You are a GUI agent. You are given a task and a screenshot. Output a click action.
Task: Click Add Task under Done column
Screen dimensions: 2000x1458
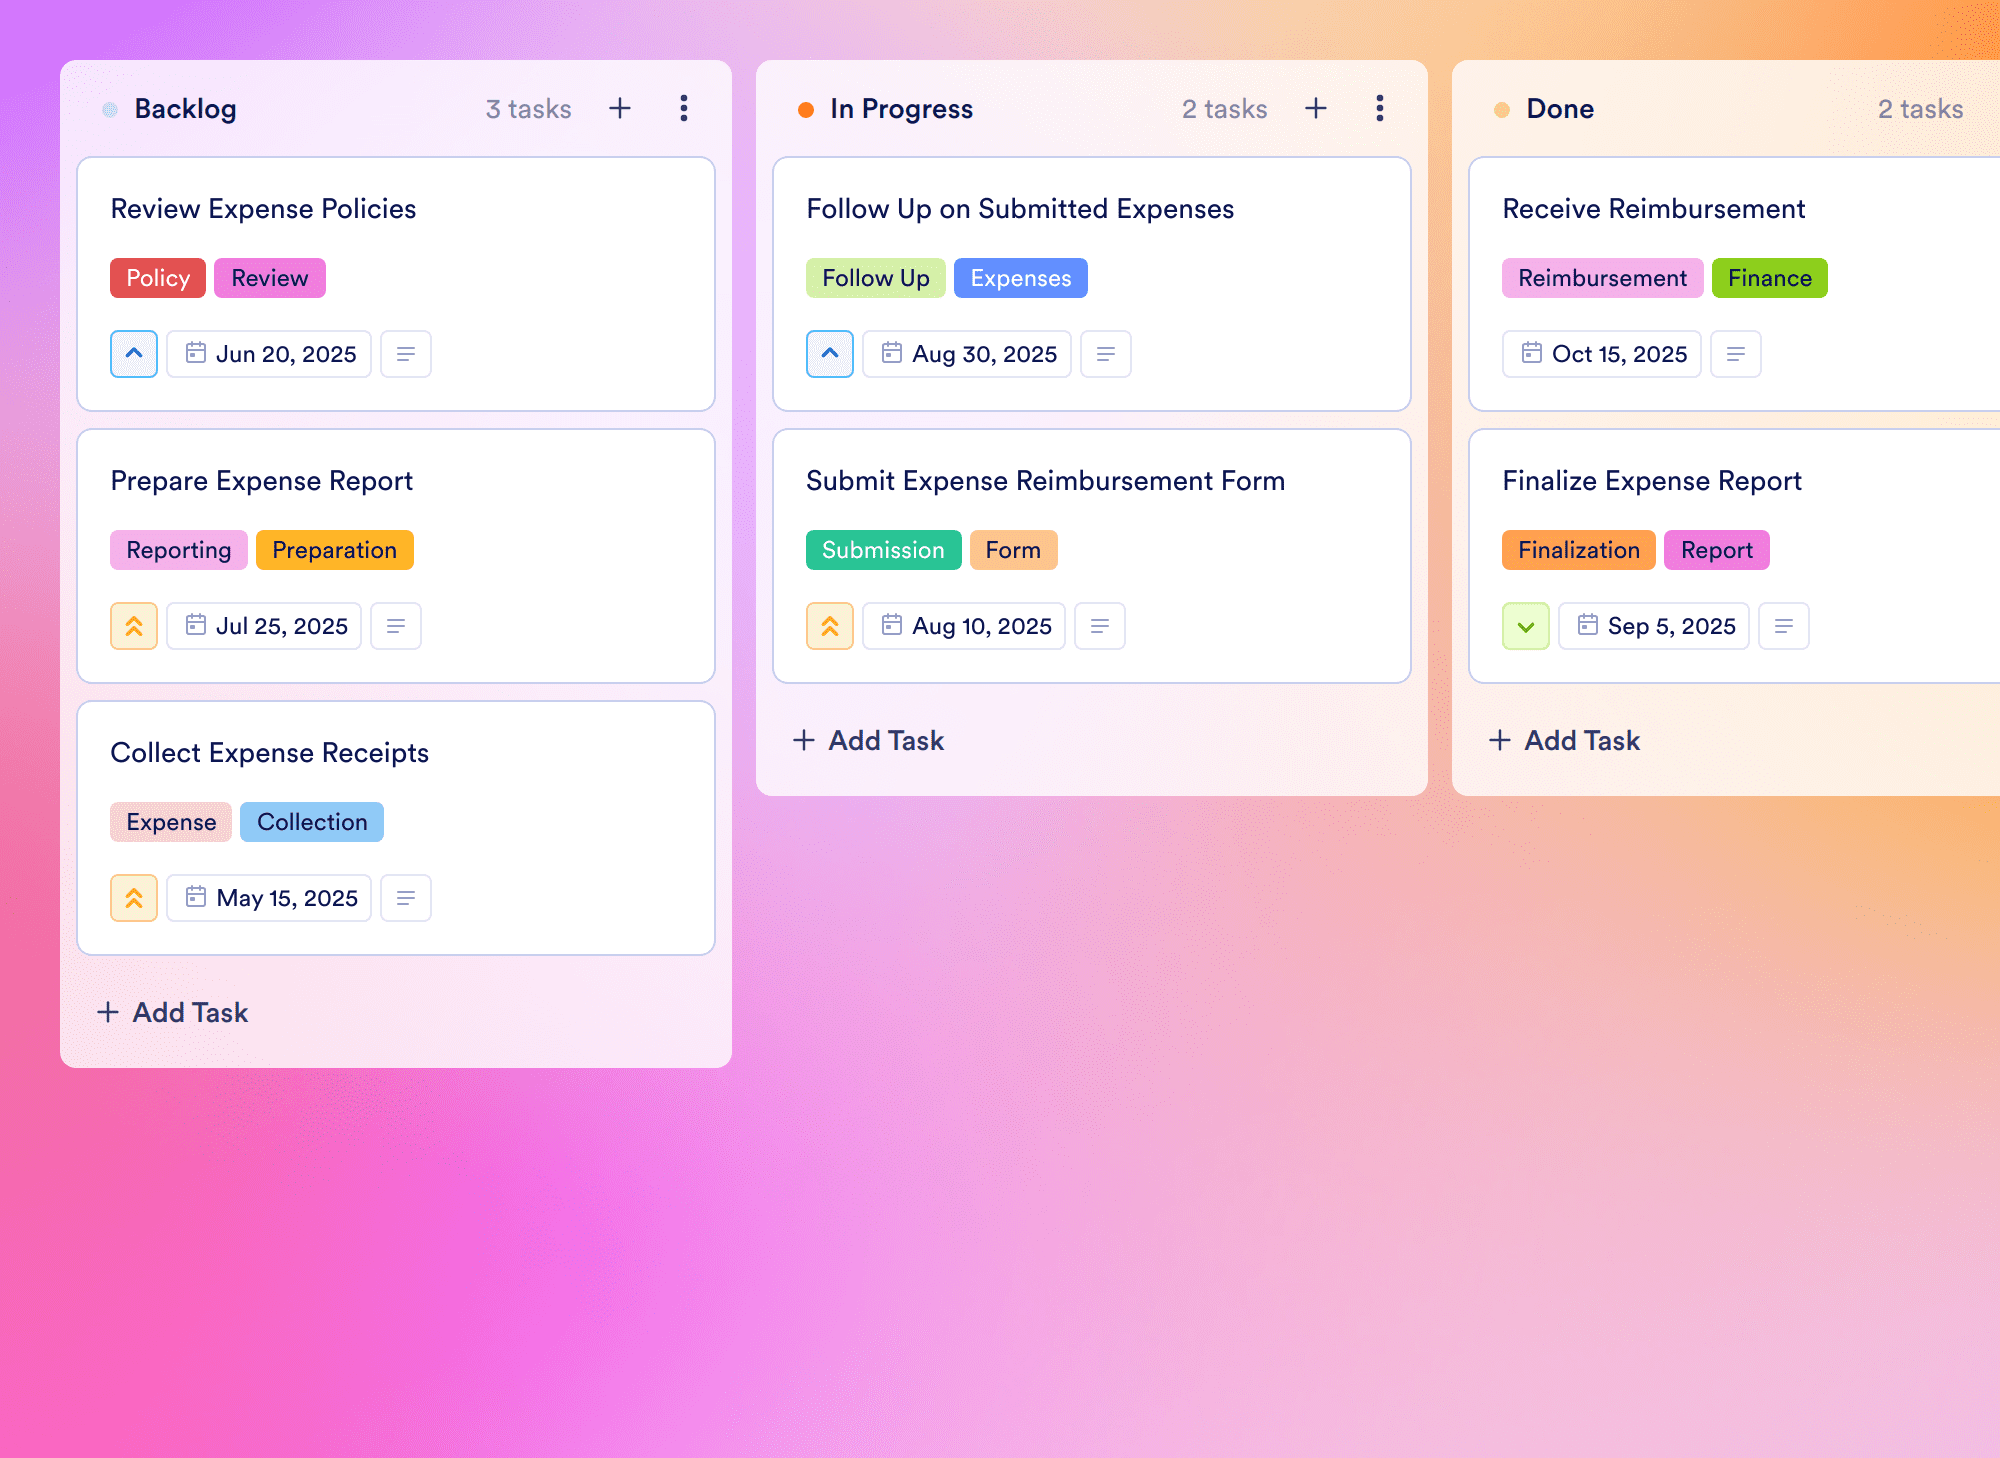pyautogui.click(x=1564, y=740)
